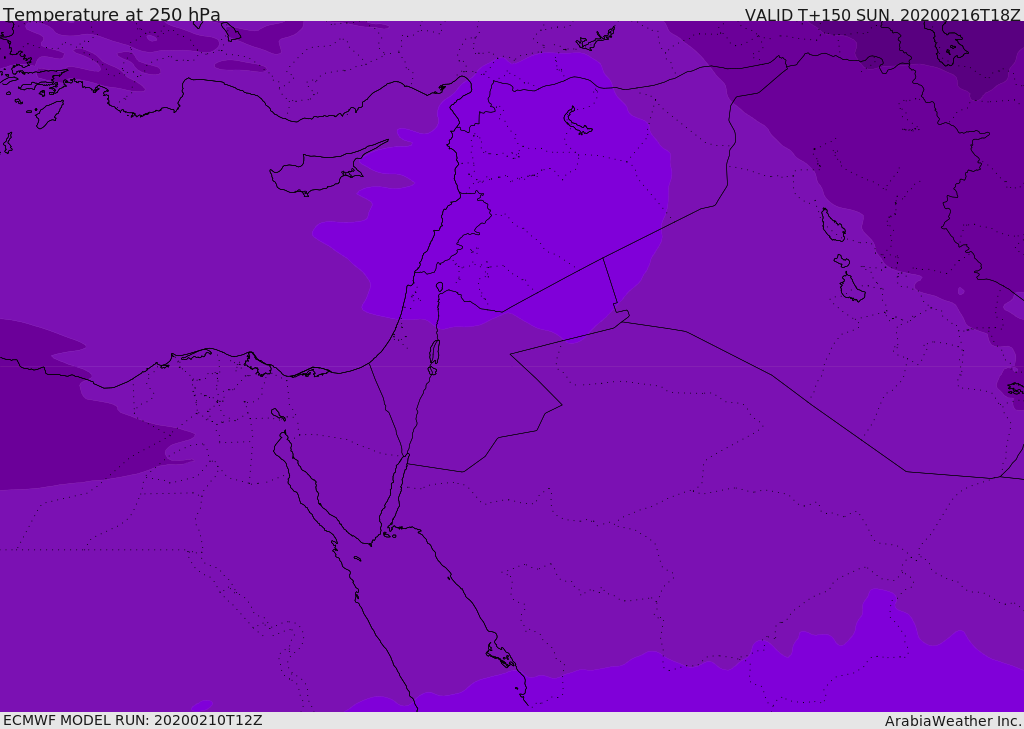Screen dimensions: 1024x729
Task: Click the upper lake in central Iraq
Action: (x=832, y=225)
